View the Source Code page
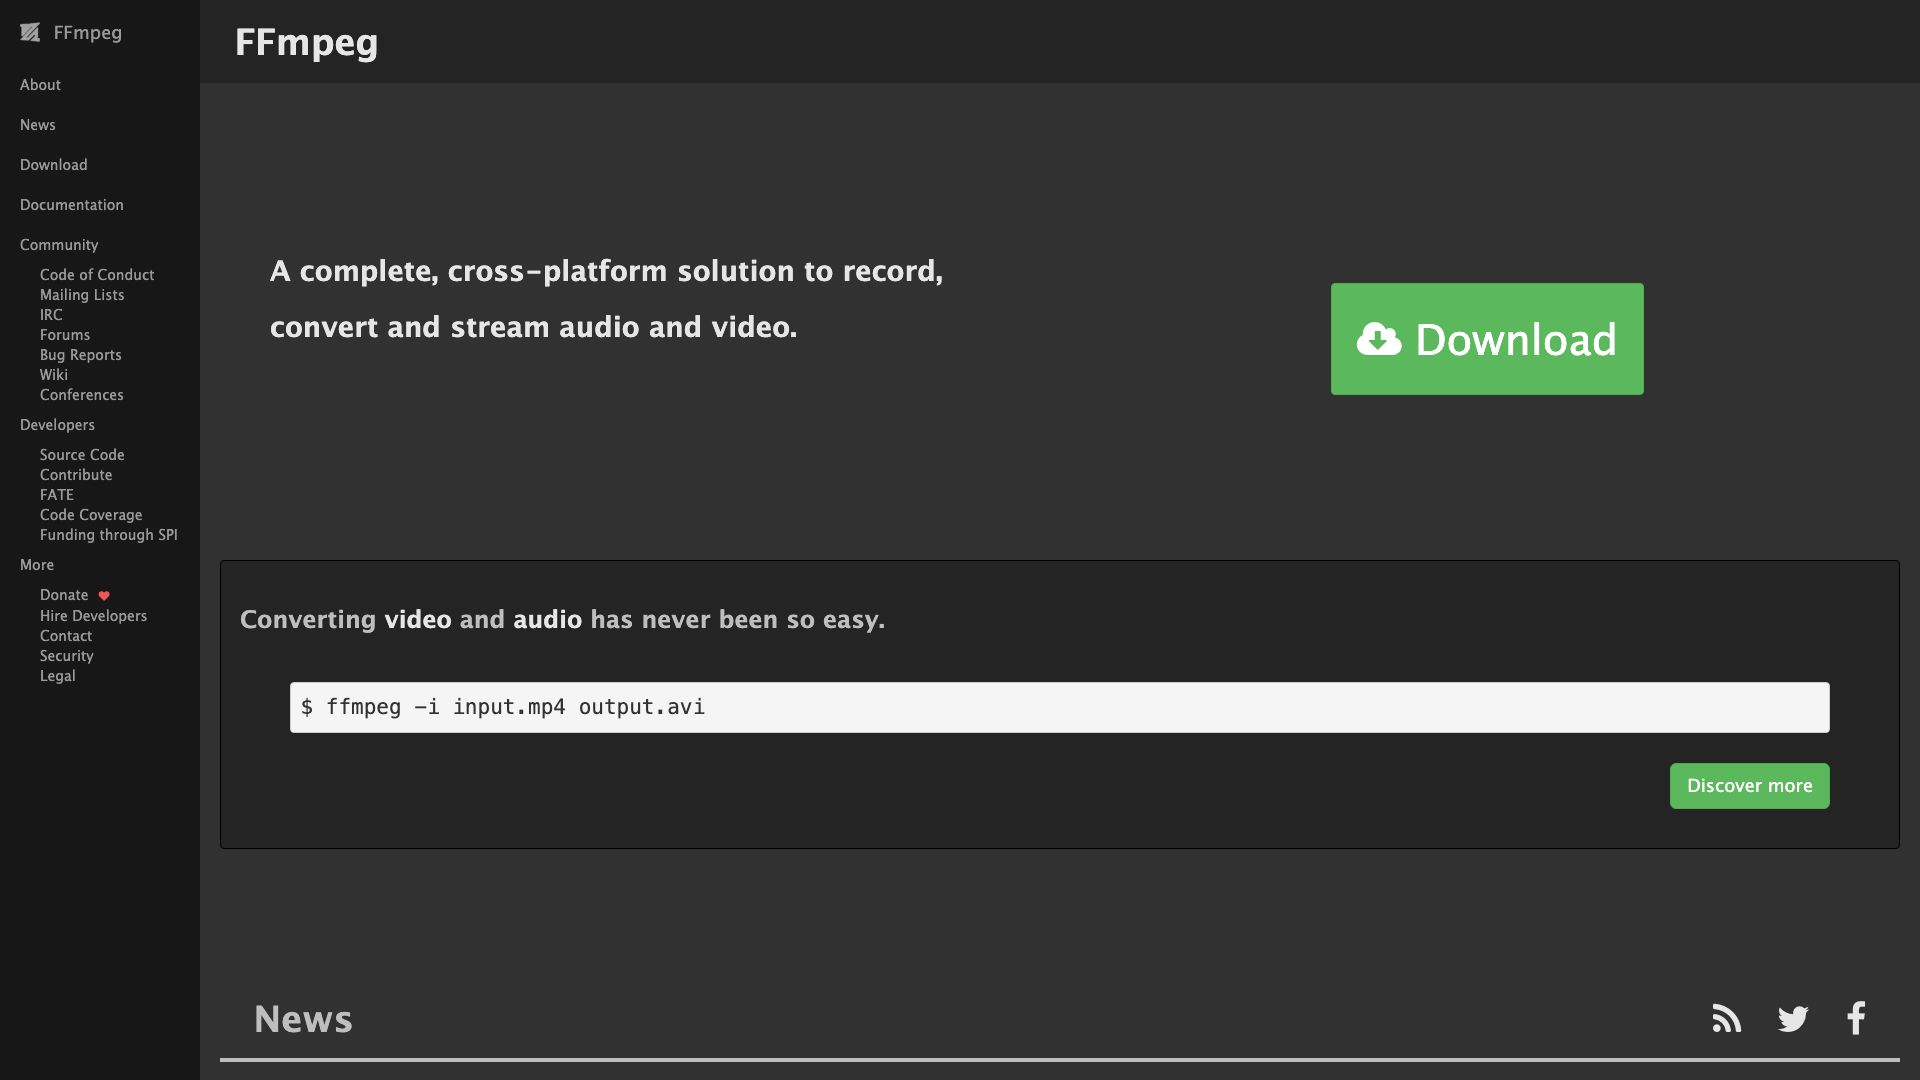 pos(81,454)
